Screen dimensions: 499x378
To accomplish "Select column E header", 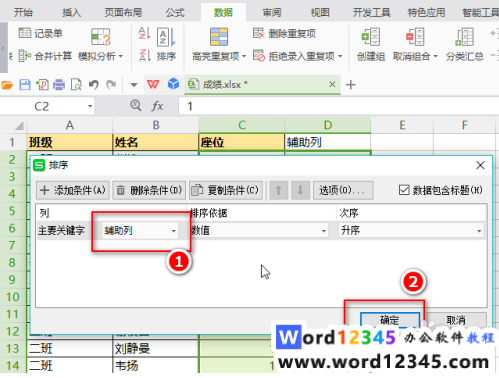I will tap(402, 125).
